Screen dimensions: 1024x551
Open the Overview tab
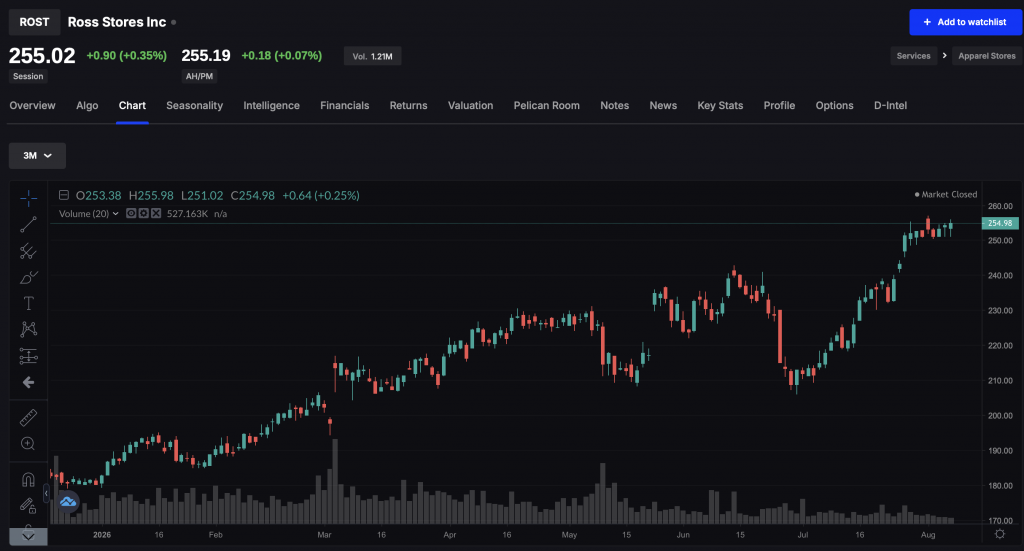click(x=32, y=106)
